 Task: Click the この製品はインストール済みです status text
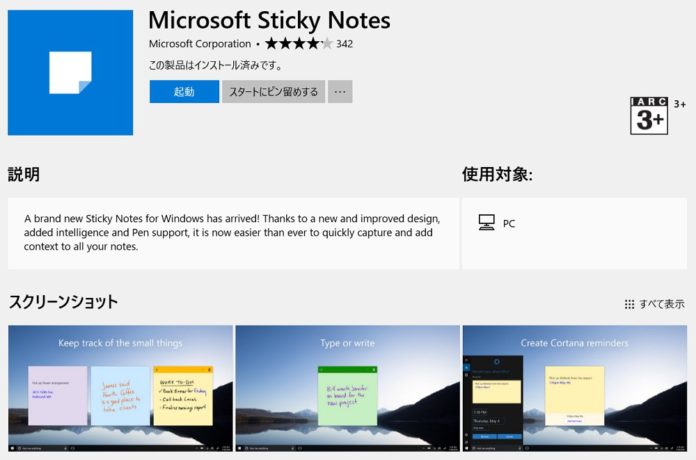point(215,66)
